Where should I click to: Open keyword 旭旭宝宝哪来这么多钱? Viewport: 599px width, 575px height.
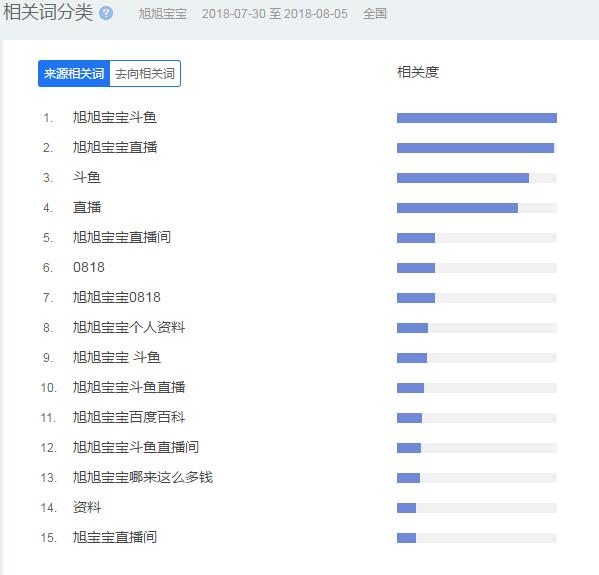[x=143, y=477]
